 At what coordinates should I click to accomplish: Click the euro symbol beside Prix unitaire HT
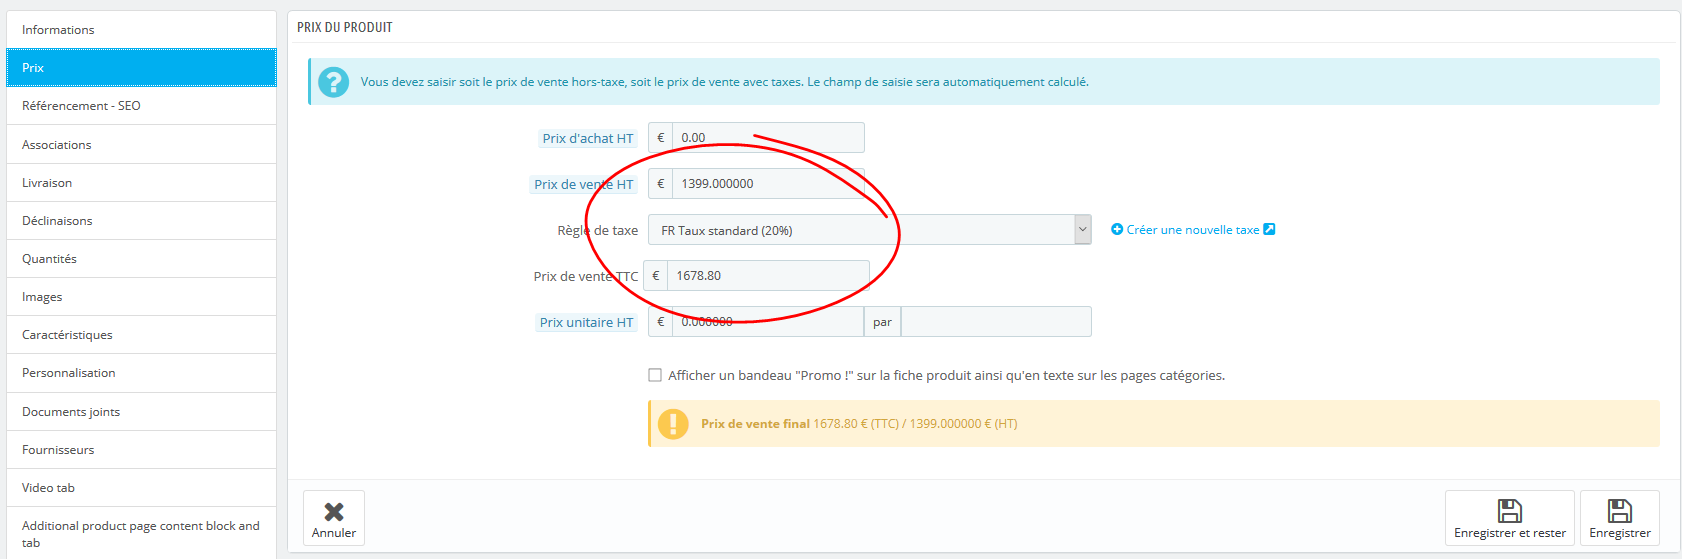[x=661, y=322]
